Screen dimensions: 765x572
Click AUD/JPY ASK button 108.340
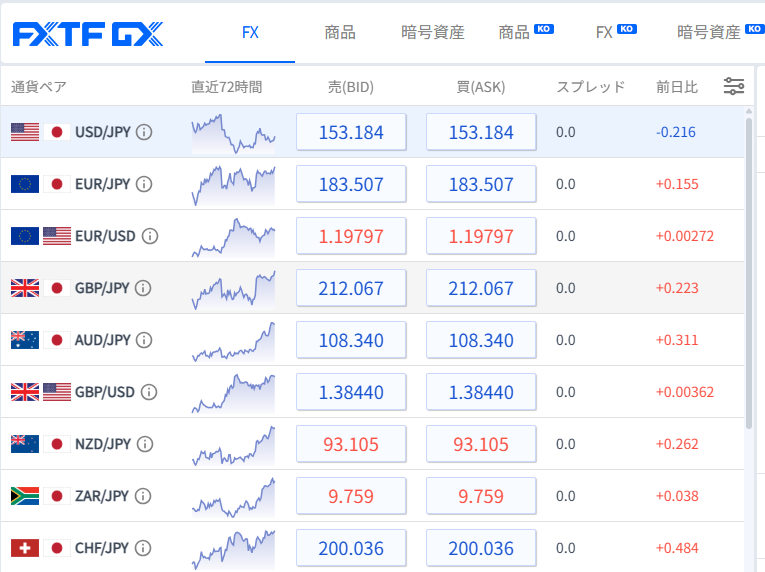pyautogui.click(x=481, y=340)
